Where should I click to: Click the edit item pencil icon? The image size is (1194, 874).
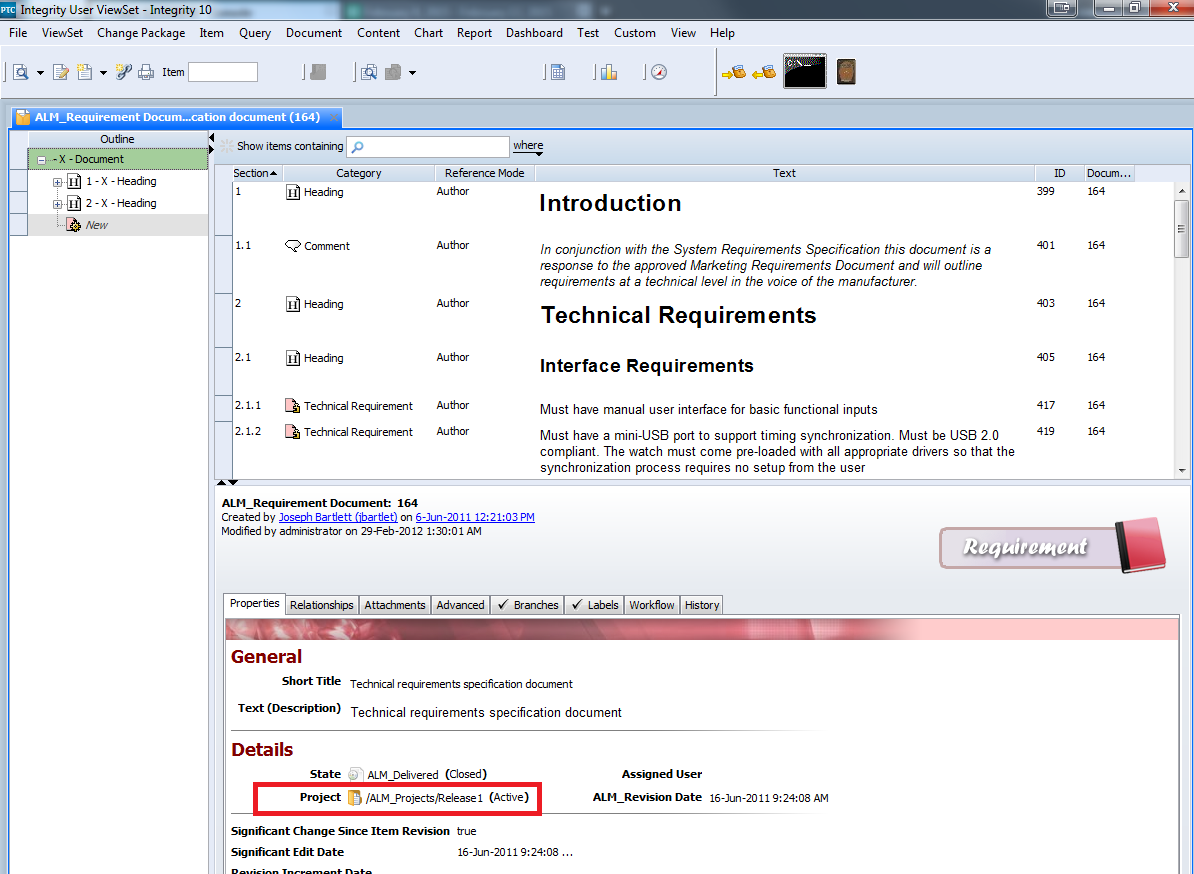click(x=61, y=72)
